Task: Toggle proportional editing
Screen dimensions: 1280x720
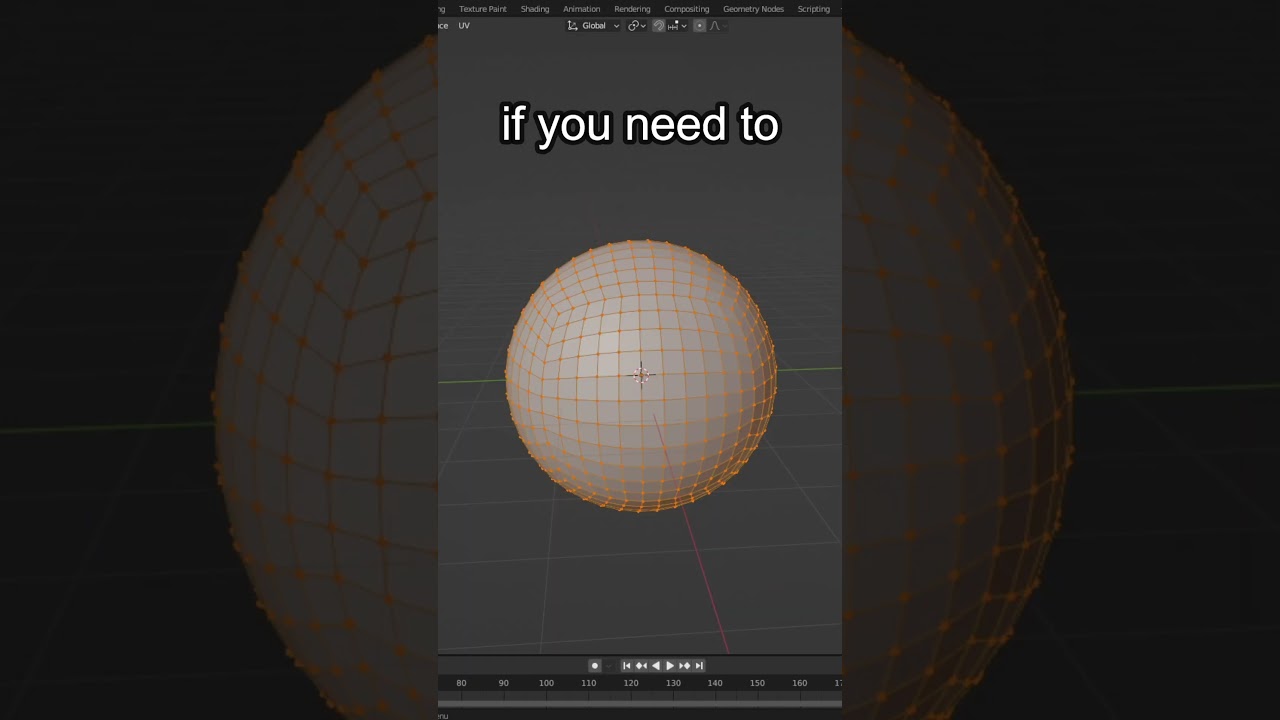Action: 699,26
